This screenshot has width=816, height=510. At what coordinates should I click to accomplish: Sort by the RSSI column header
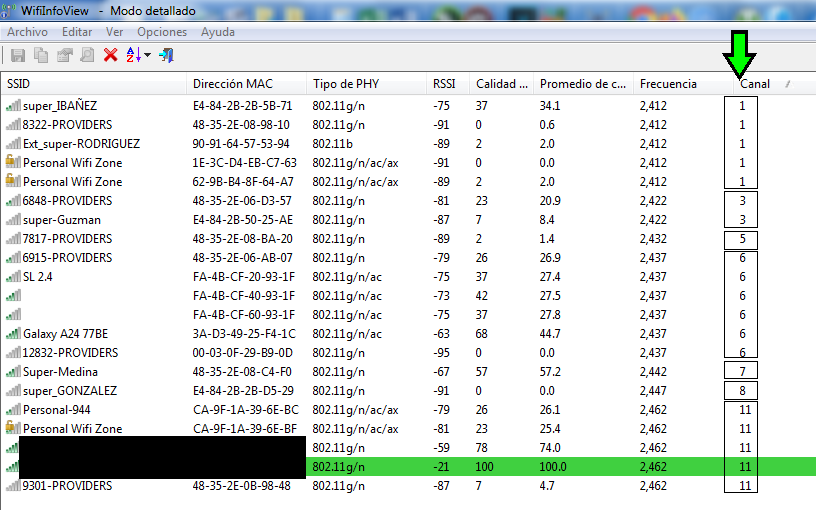pyautogui.click(x=444, y=84)
